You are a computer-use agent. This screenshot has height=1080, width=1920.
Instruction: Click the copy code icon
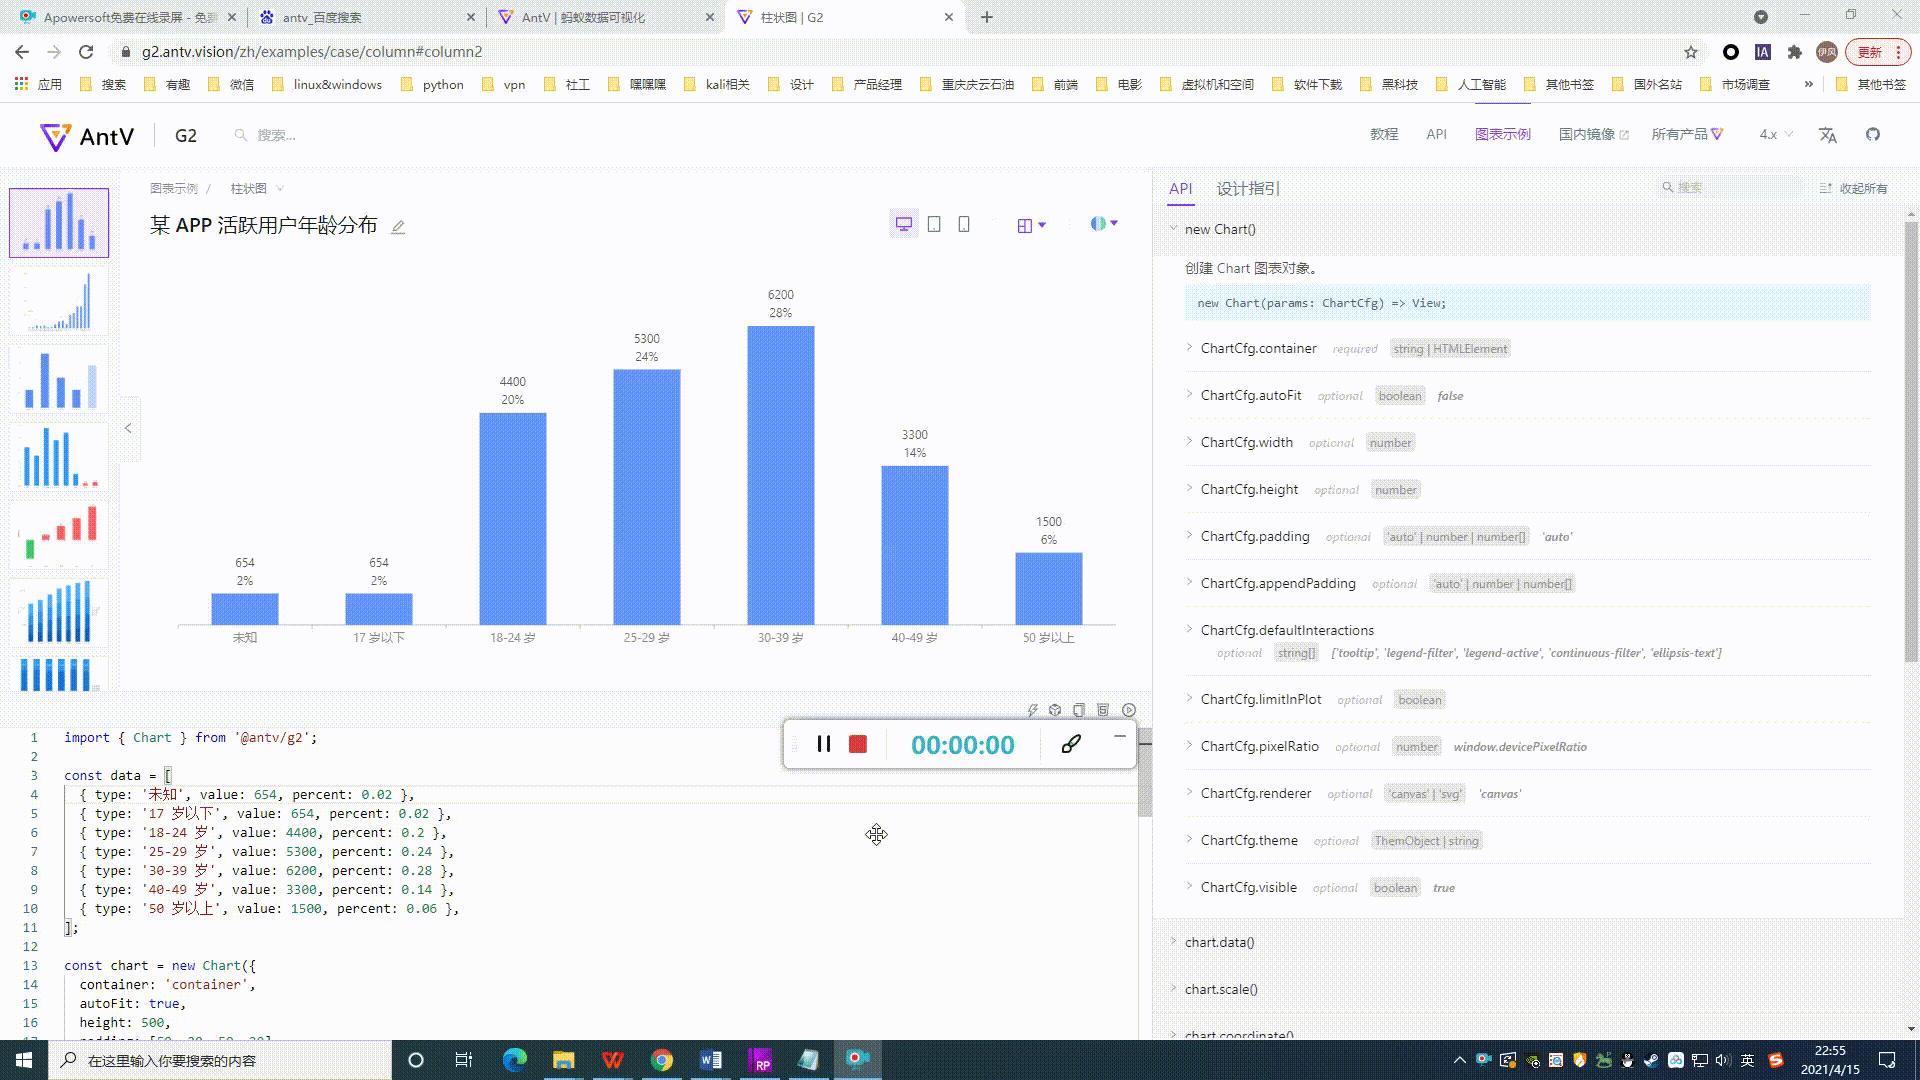point(1079,710)
